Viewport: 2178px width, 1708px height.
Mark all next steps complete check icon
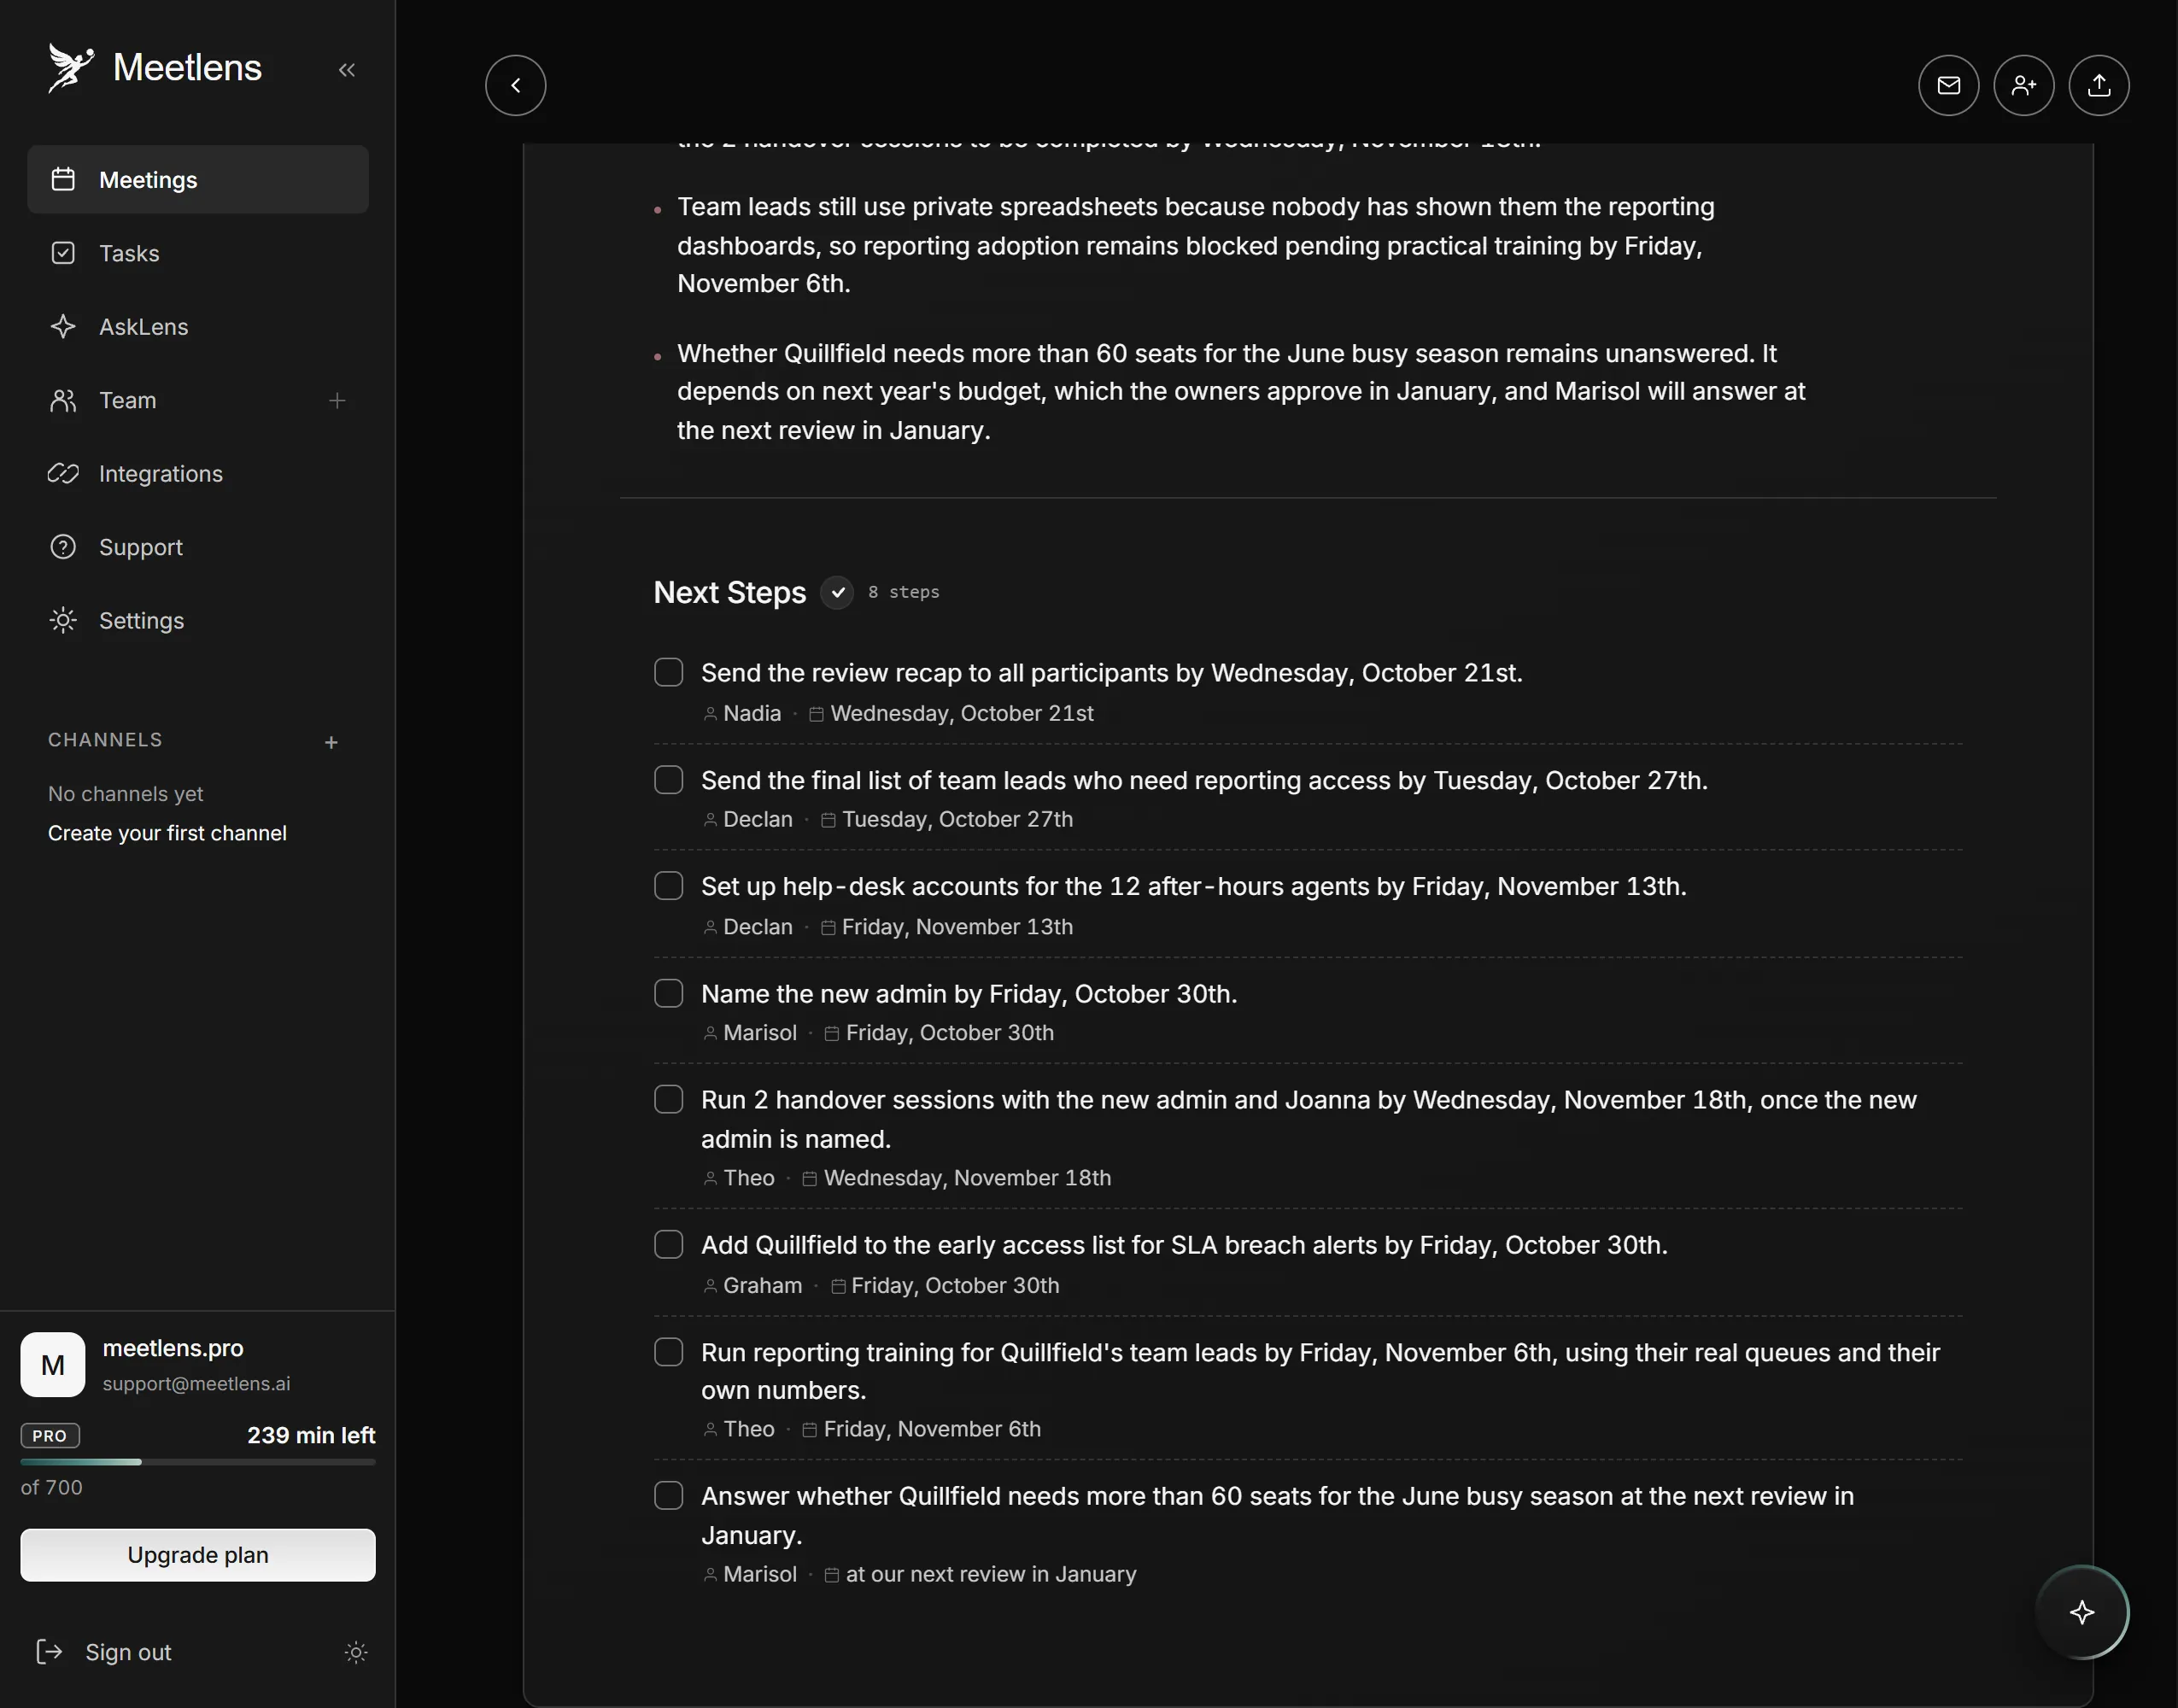click(837, 592)
